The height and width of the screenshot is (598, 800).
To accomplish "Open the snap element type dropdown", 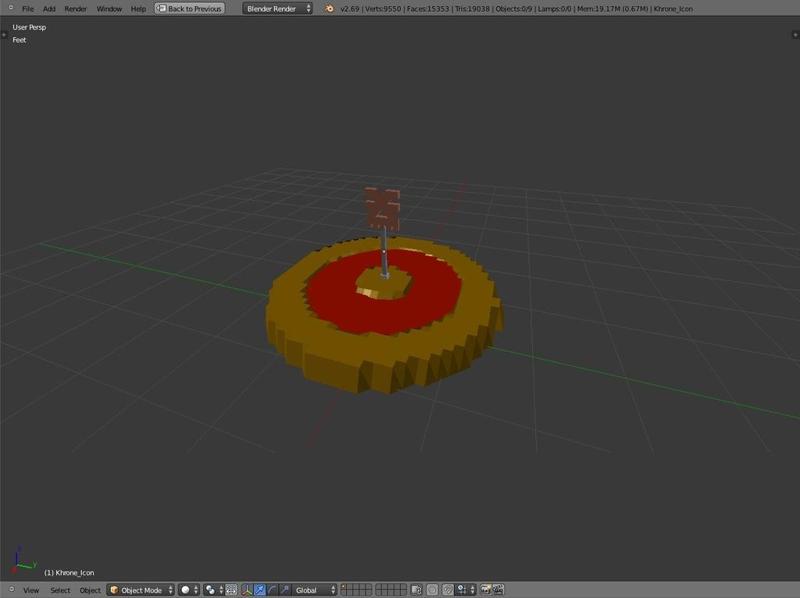I will pos(466,590).
